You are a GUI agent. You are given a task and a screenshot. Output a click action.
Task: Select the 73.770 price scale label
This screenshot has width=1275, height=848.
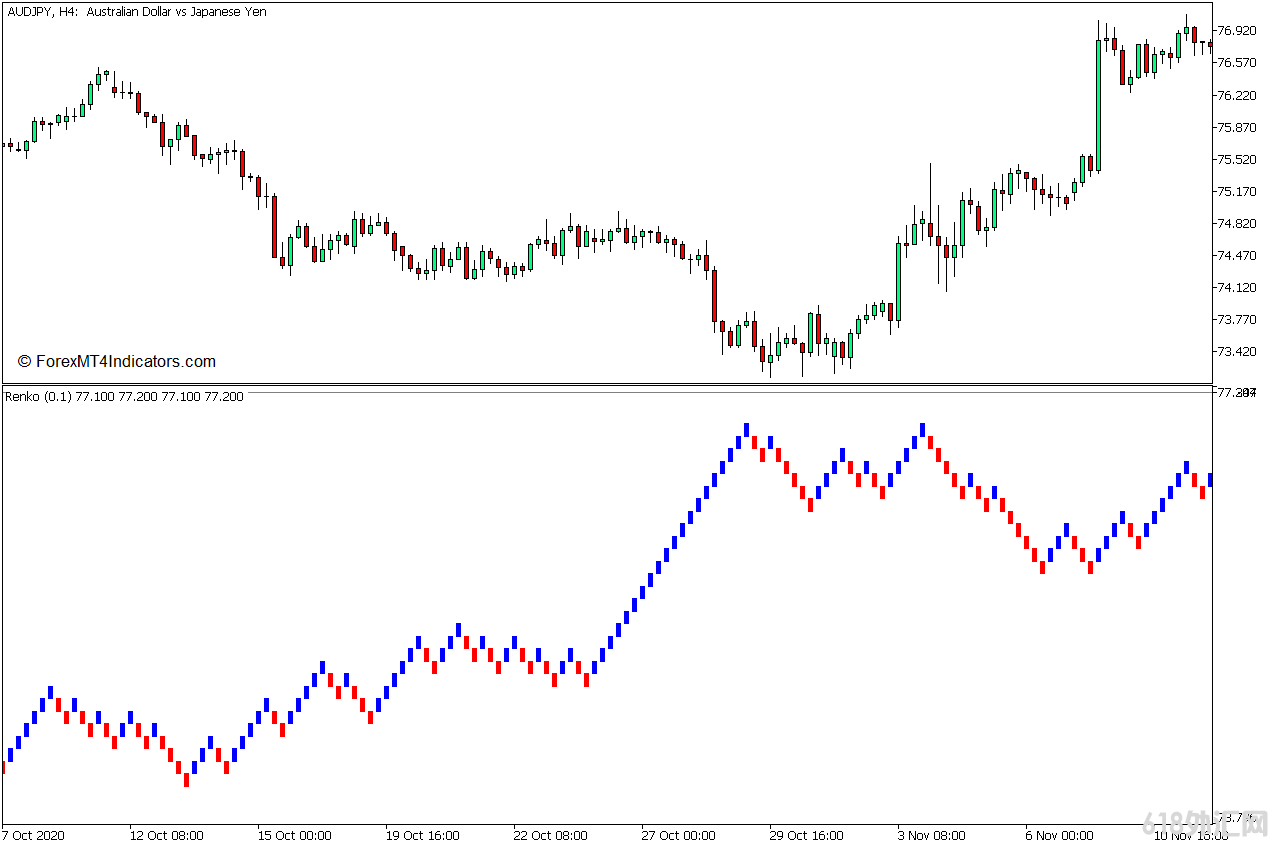pos(1237,319)
